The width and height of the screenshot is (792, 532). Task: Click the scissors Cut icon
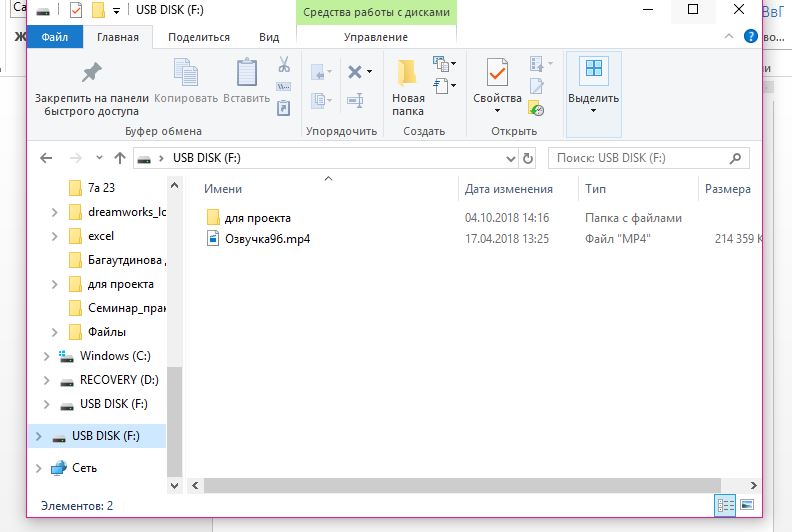click(x=284, y=64)
